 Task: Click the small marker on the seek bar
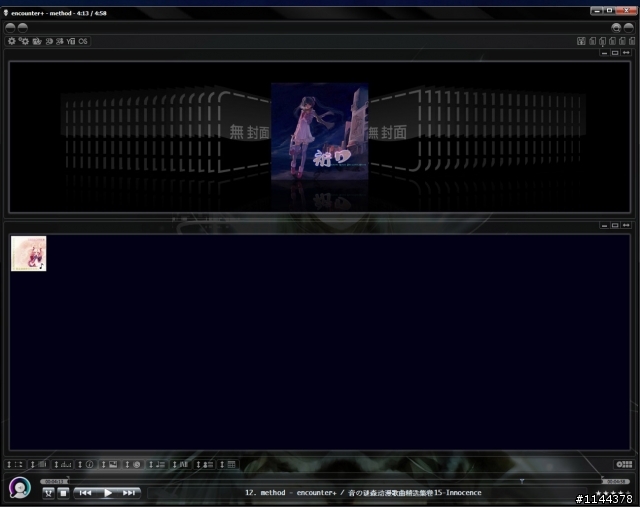tap(522, 481)
